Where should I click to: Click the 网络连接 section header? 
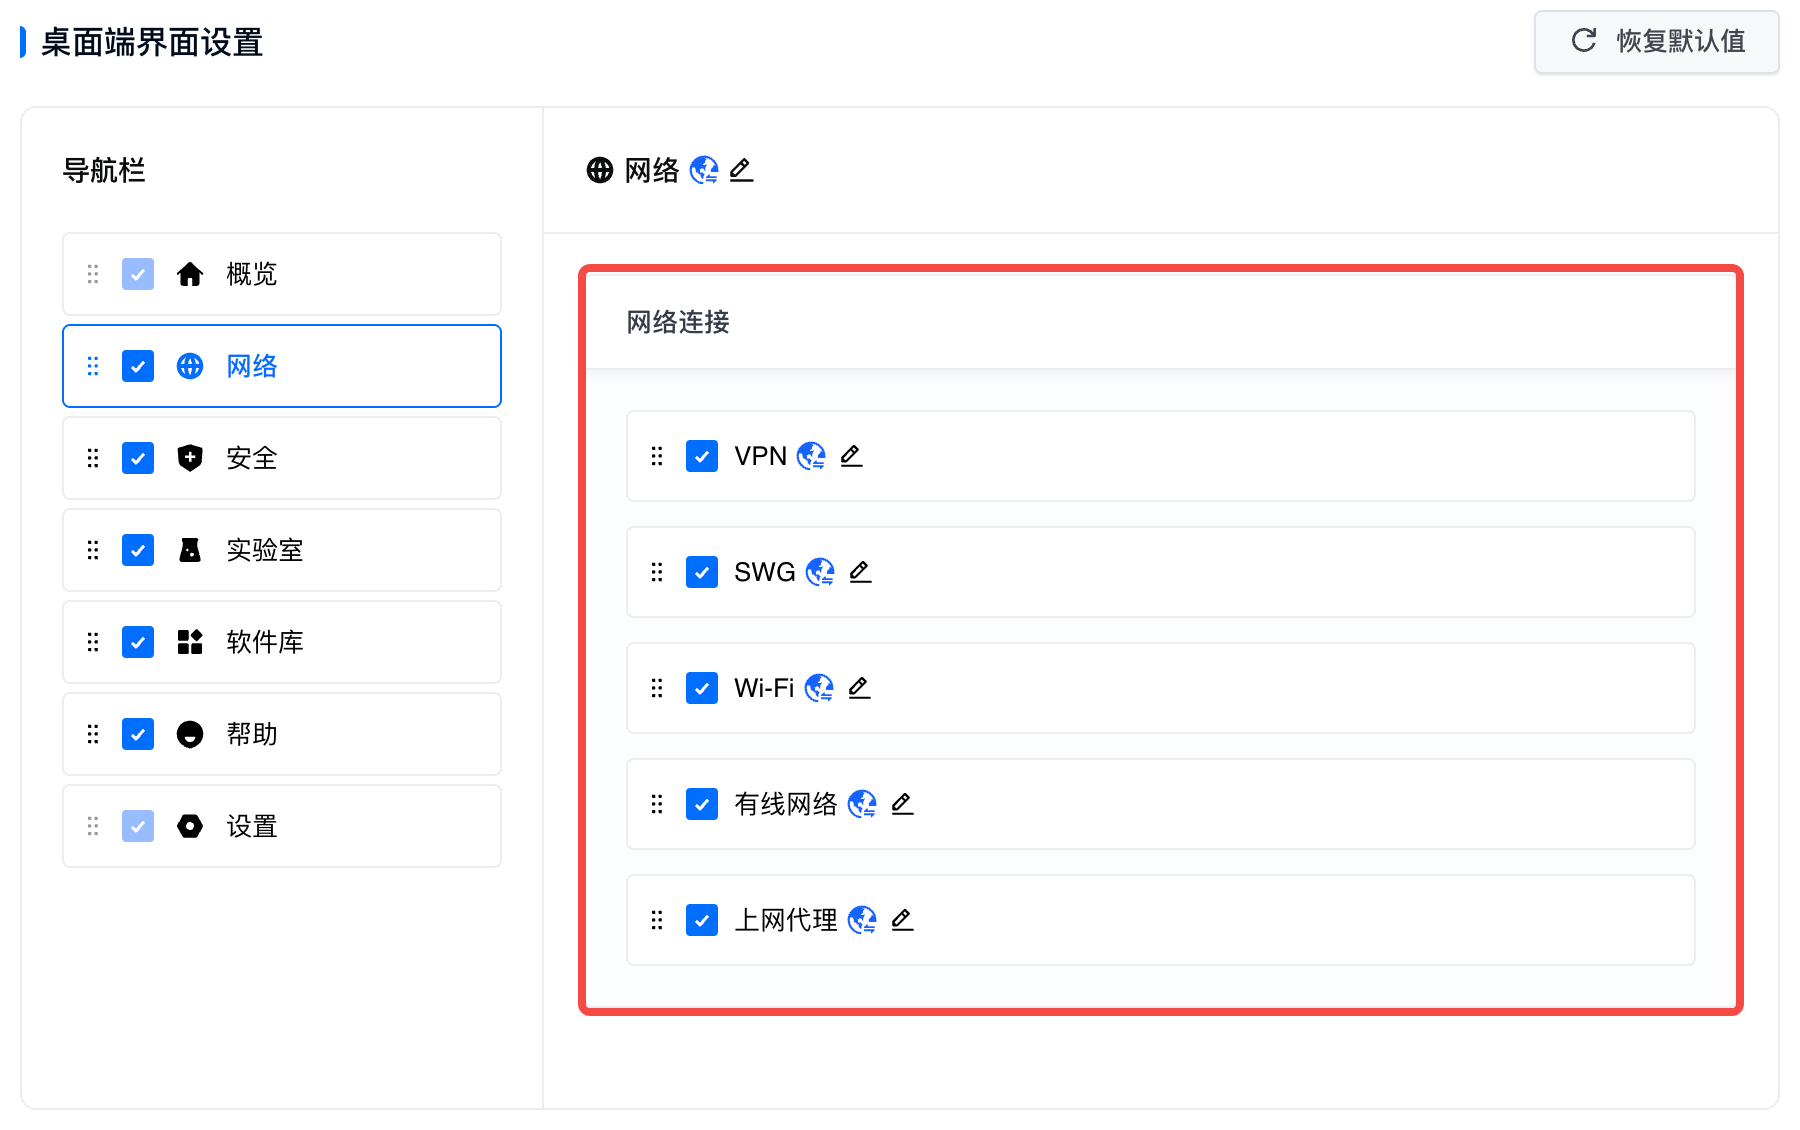point(678,322)
